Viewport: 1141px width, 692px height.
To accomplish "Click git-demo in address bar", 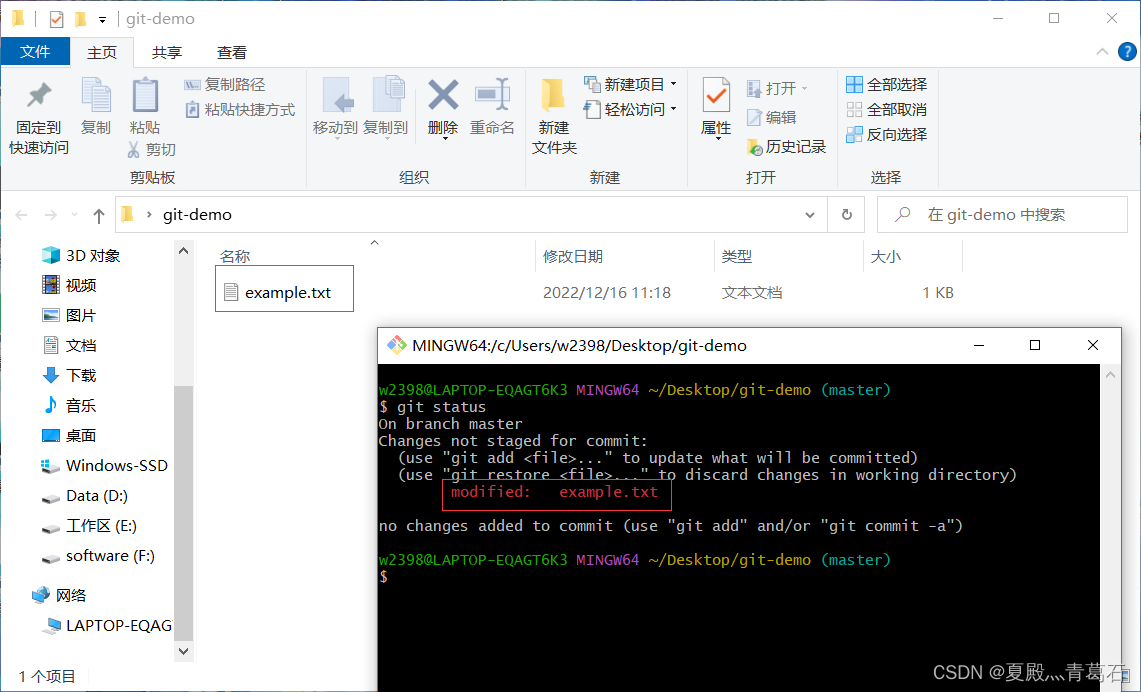I will point(197,215).
